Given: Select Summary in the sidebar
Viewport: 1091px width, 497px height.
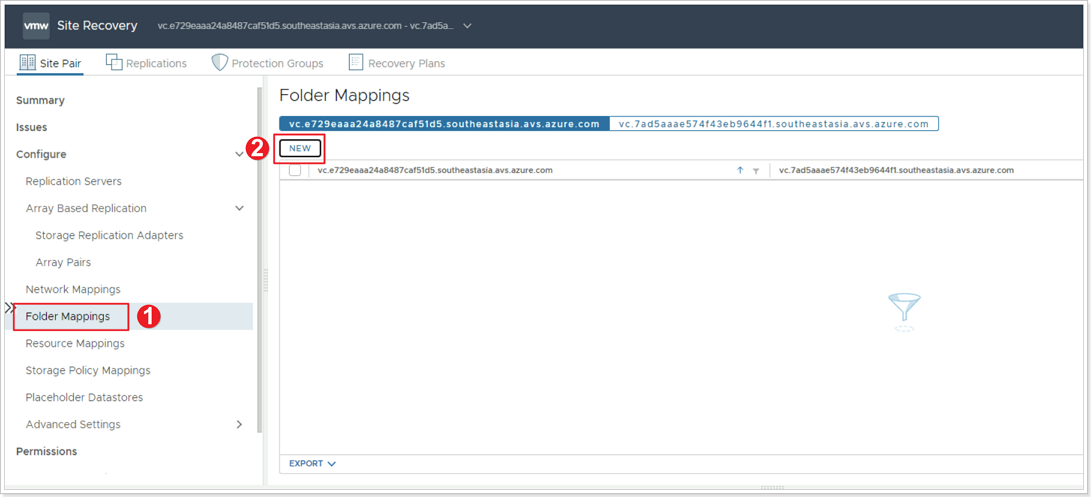Looking at the screenshot, I should coord(40,100).
